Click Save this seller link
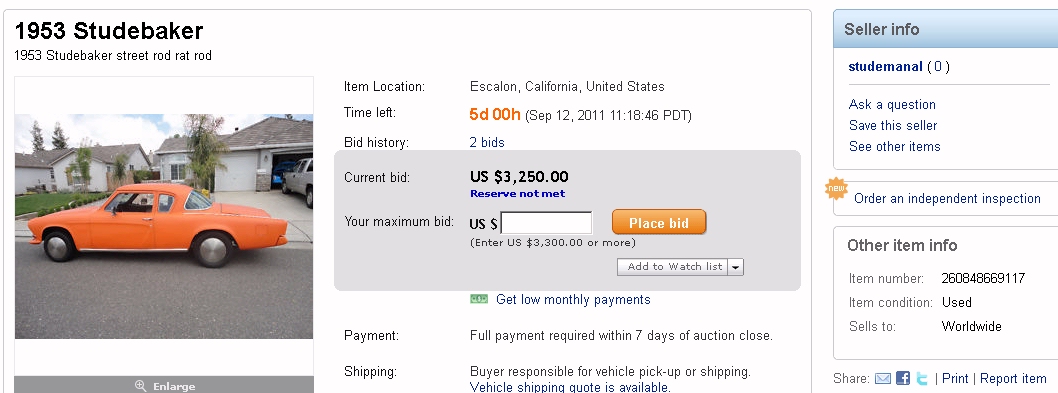 [893, 126]
